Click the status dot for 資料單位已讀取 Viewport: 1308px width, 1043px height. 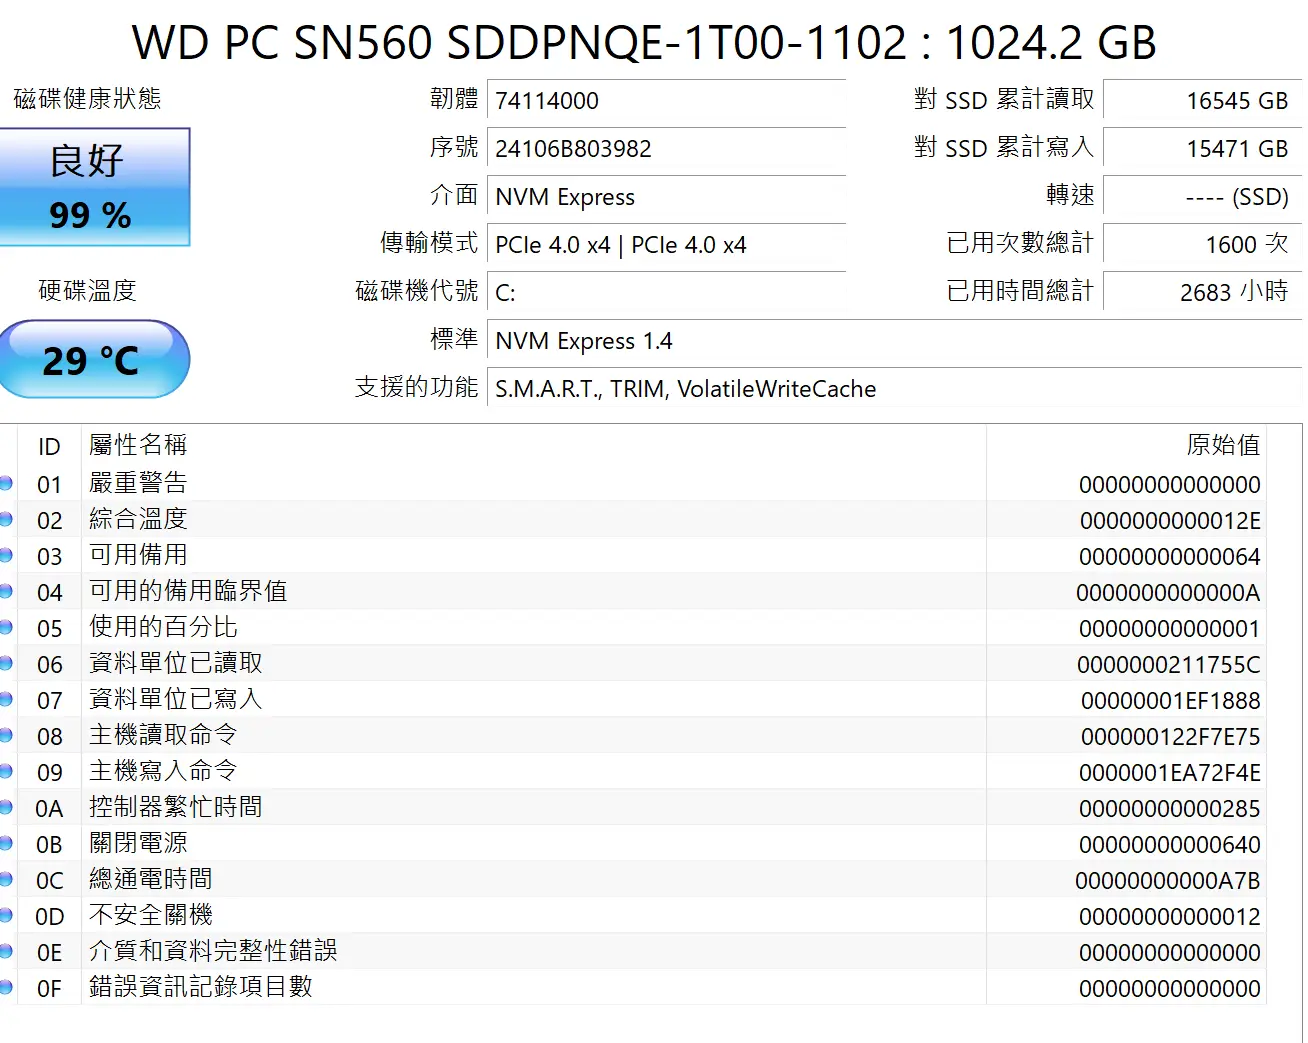coord(6,664)
